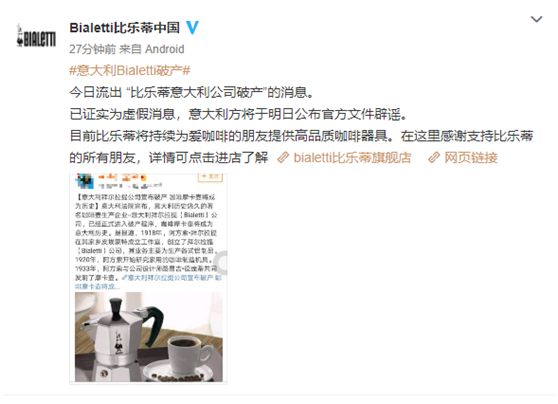Open the Bialetti logo avatar
This screenshot has width=558, height=404.
36,36
